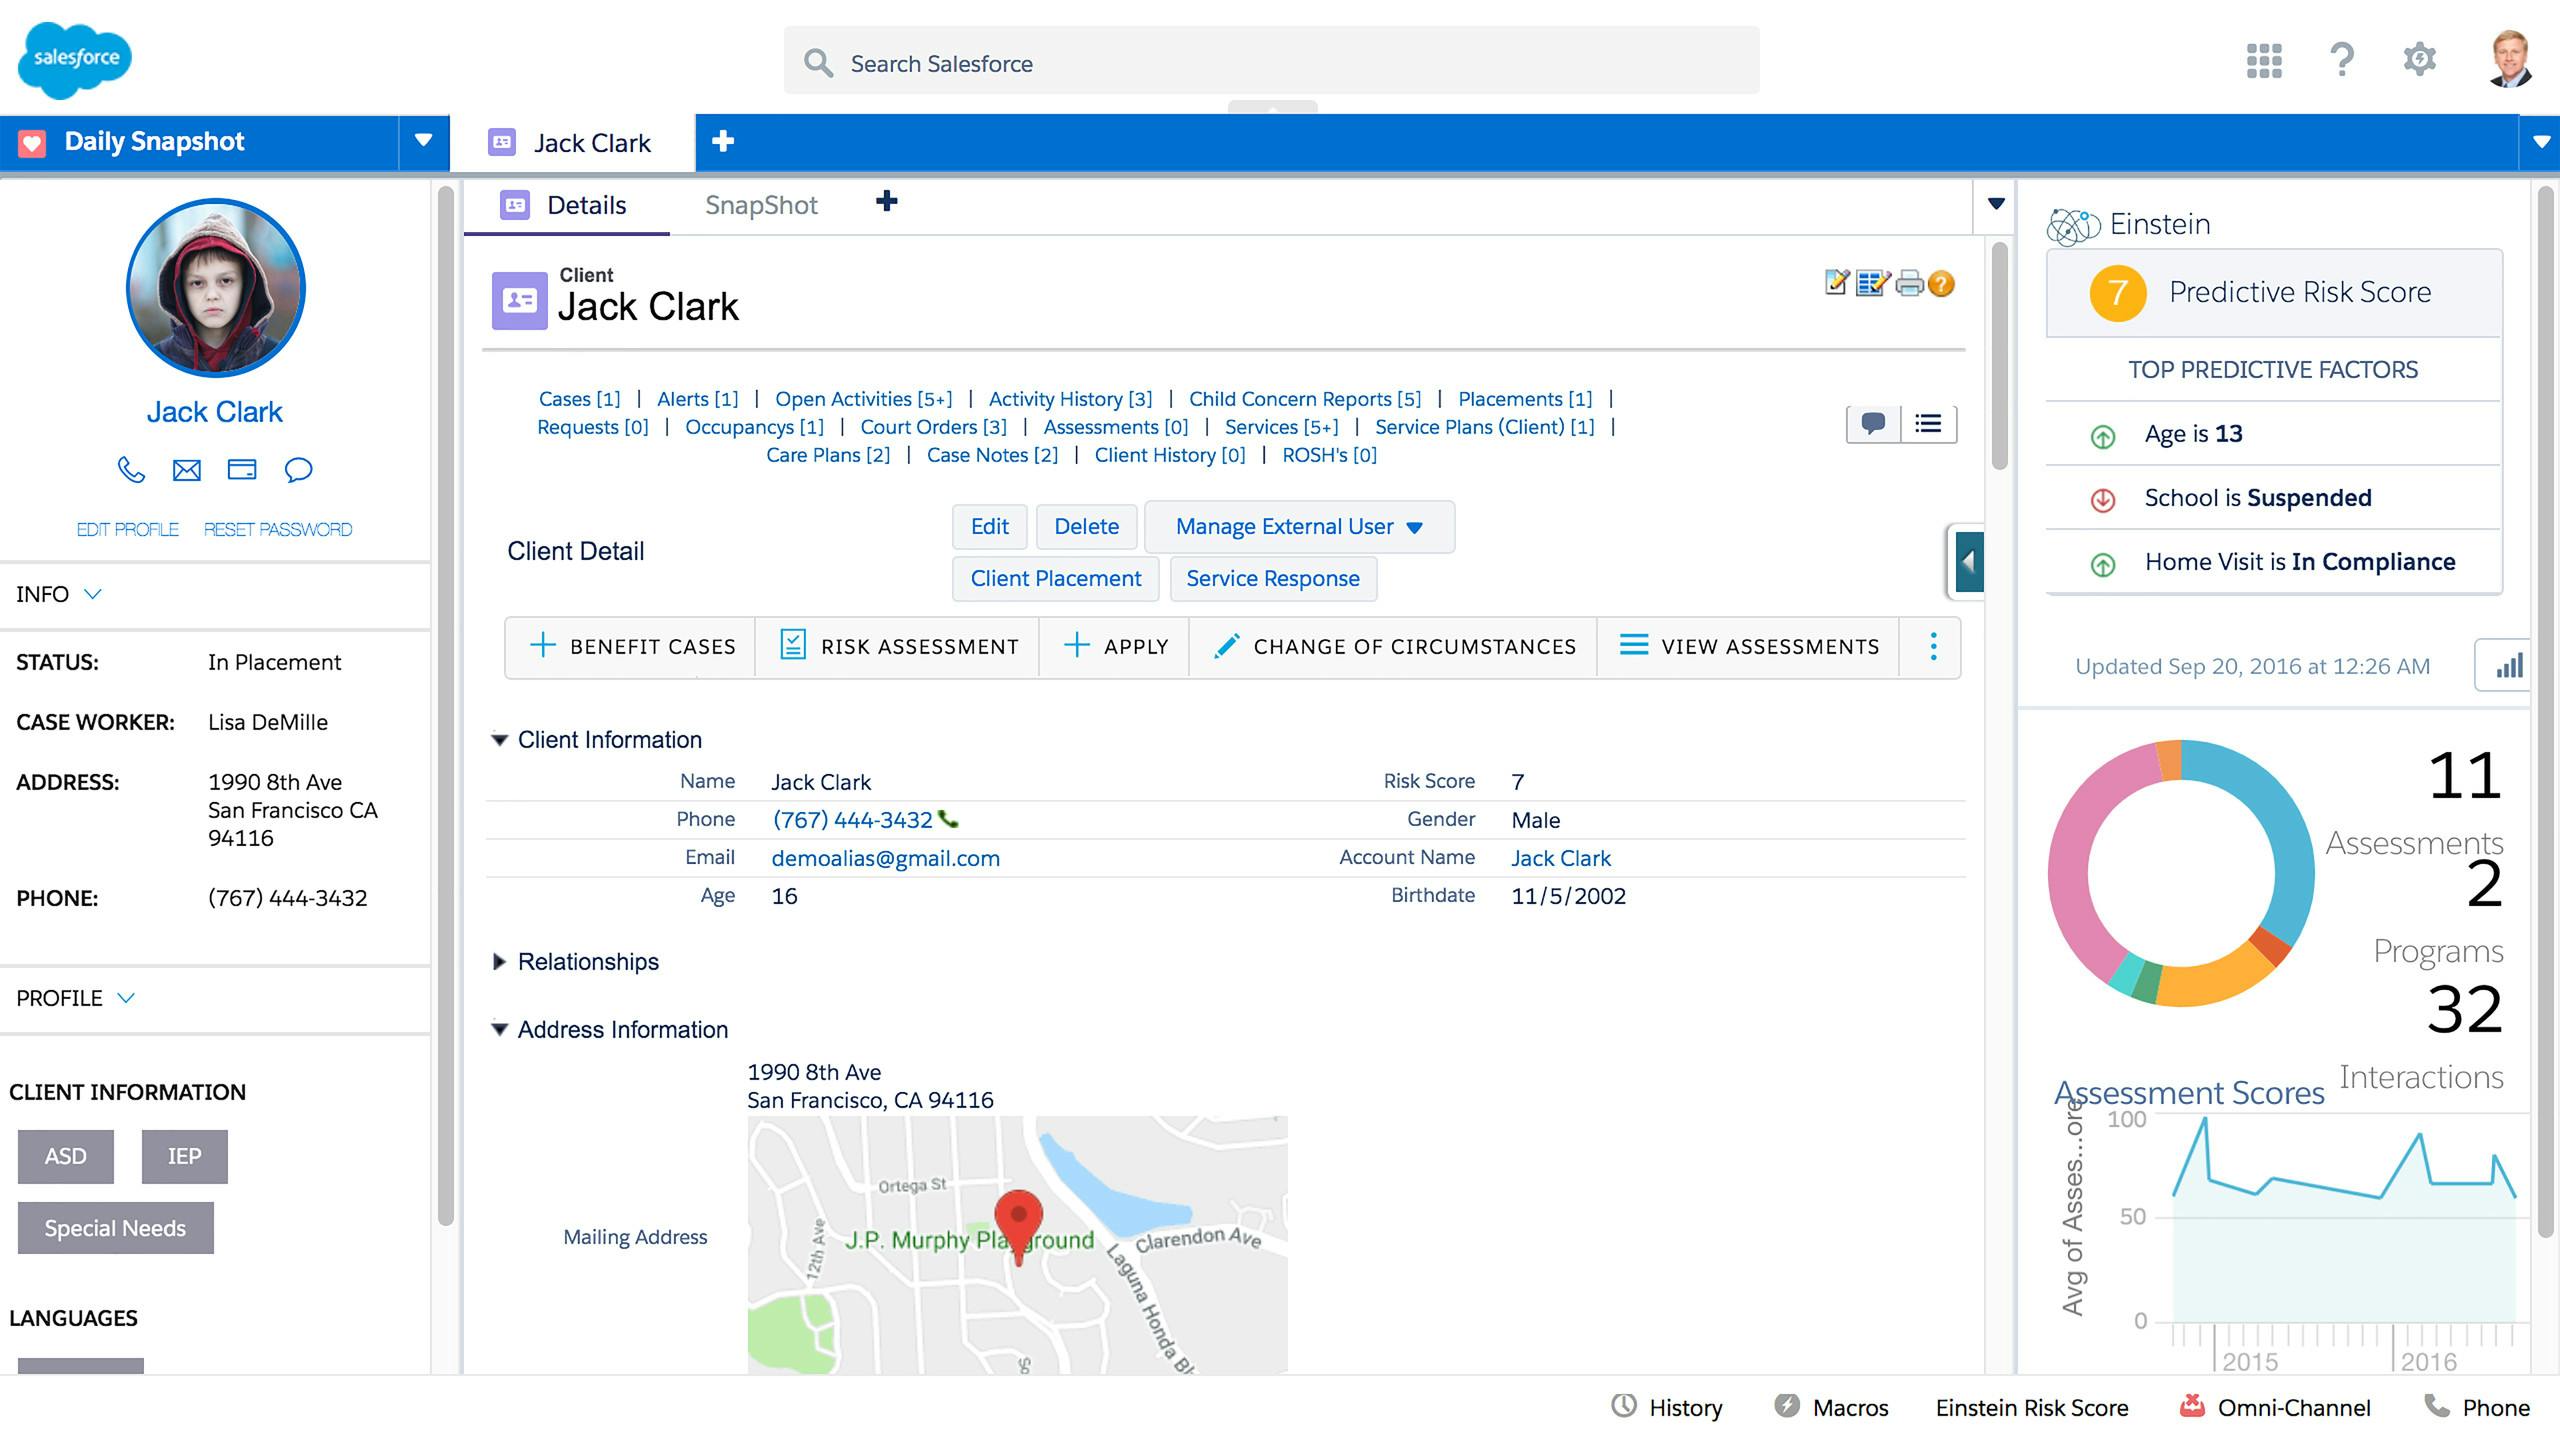Click the Special Needs tag

click(115, 1228)
